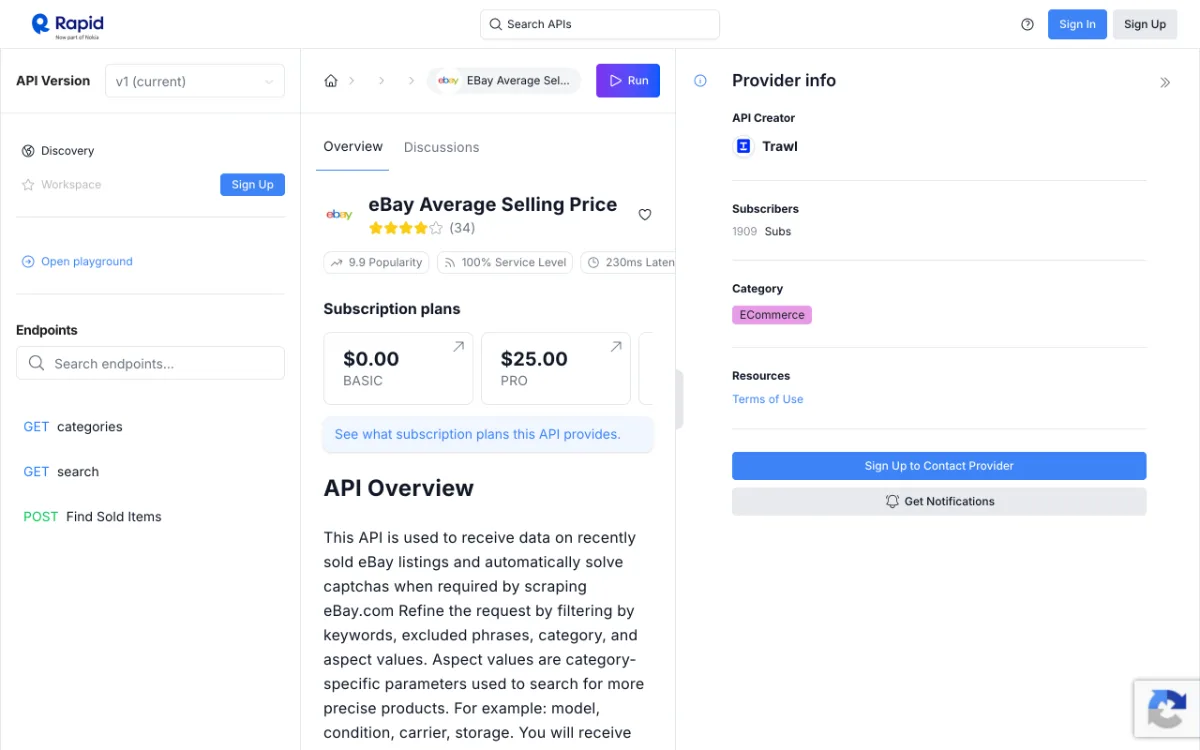Click See what subscription plans link
1200x750 pixels.
(477, 434)
